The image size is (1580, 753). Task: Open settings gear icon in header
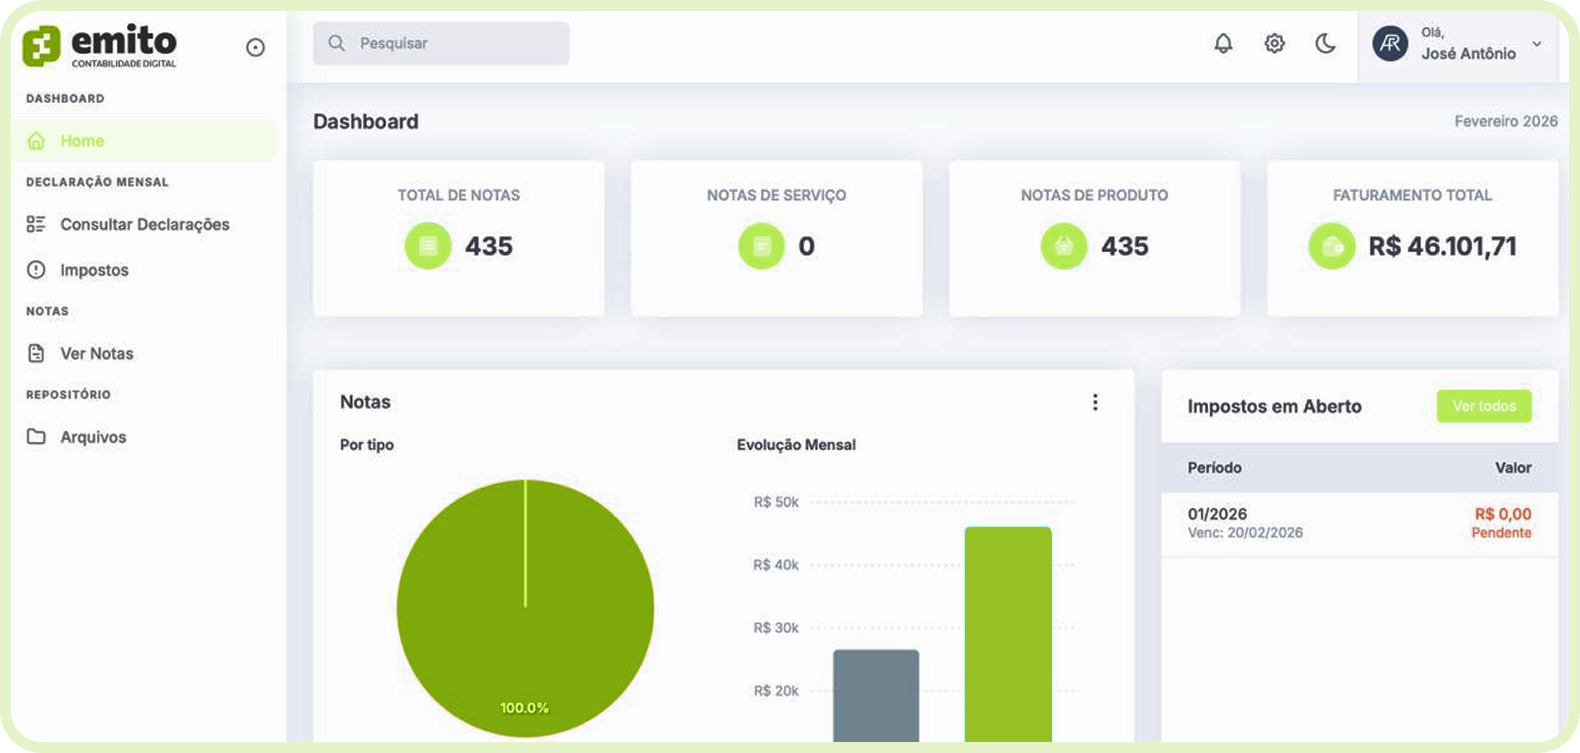1274,43
